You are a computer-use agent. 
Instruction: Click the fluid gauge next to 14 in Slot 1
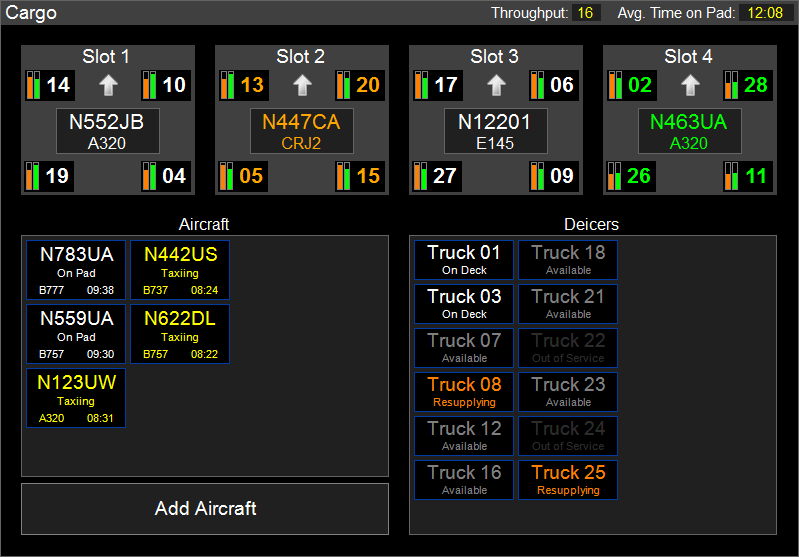click(34, 85)
